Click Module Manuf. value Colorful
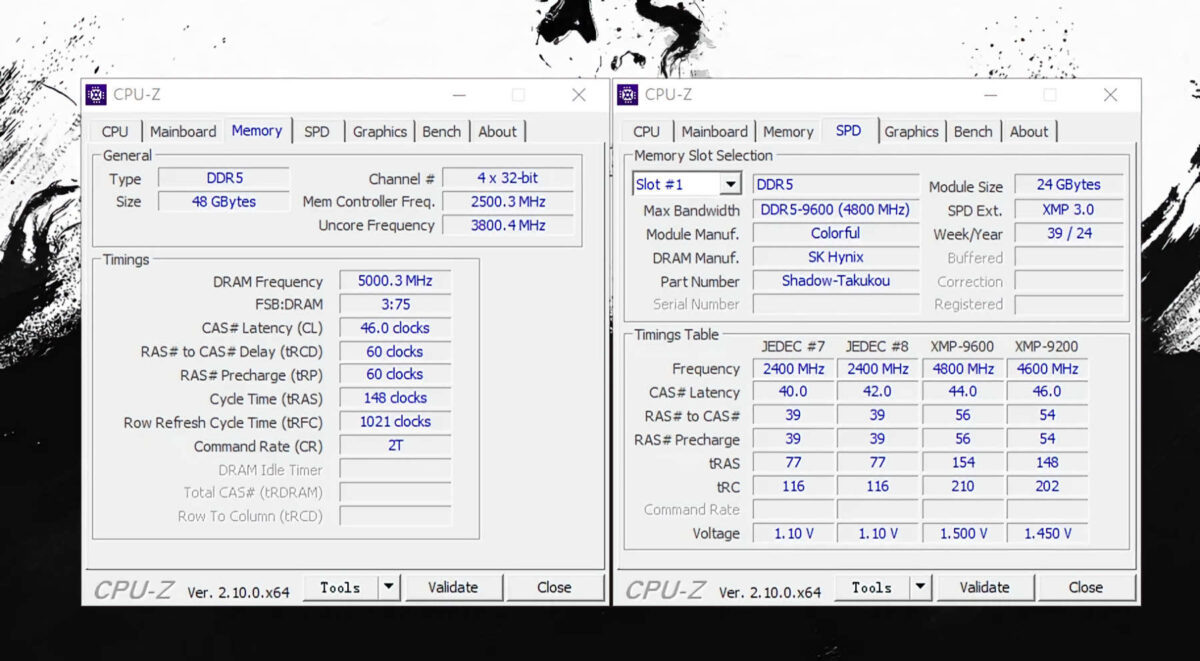This screenshot has height=661, width=1200. (835, 233)
